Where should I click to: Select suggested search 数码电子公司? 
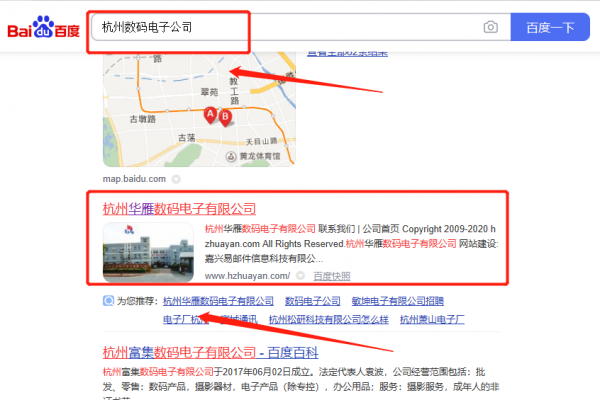click(x=313, y=301)
